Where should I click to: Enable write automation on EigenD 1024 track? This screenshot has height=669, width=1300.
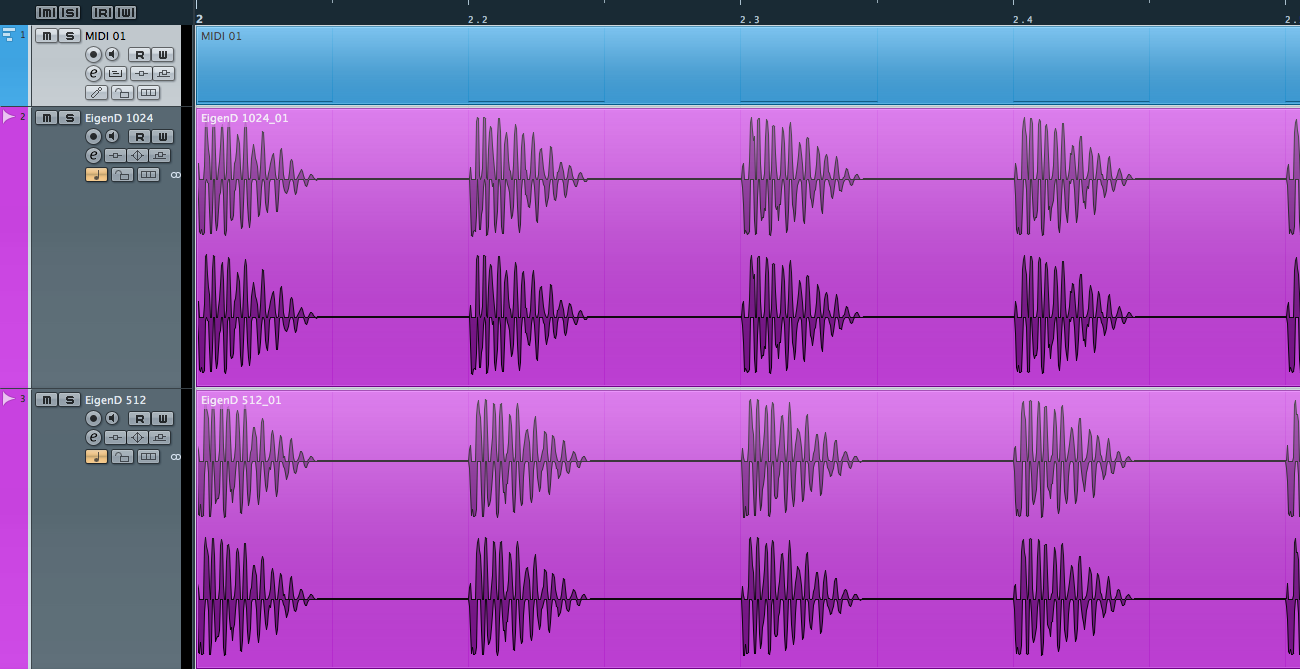[x=162, y=137]
